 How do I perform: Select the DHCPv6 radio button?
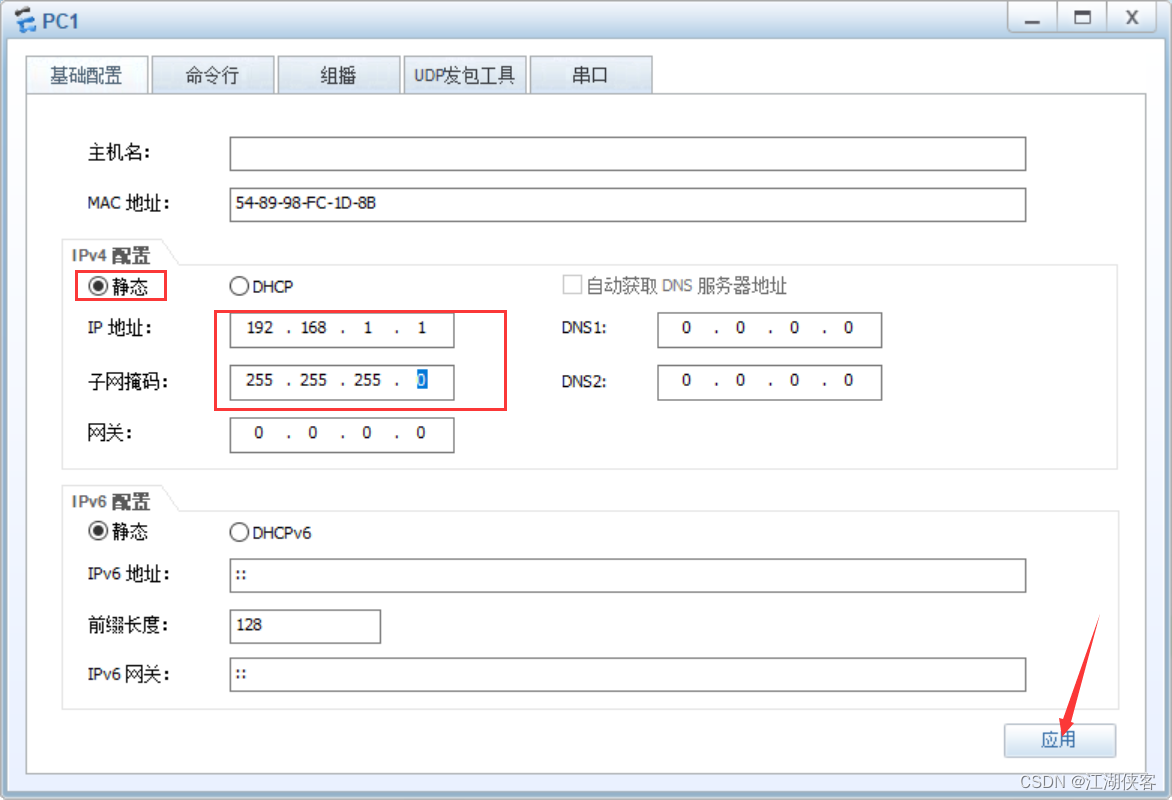[x=239, y=532]
